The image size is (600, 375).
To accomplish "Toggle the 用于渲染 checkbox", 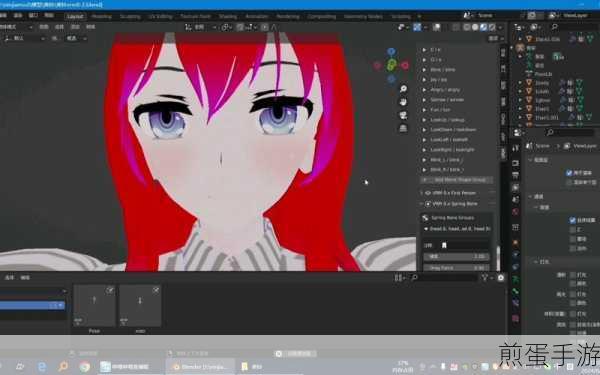I will (x=569, y=173).
